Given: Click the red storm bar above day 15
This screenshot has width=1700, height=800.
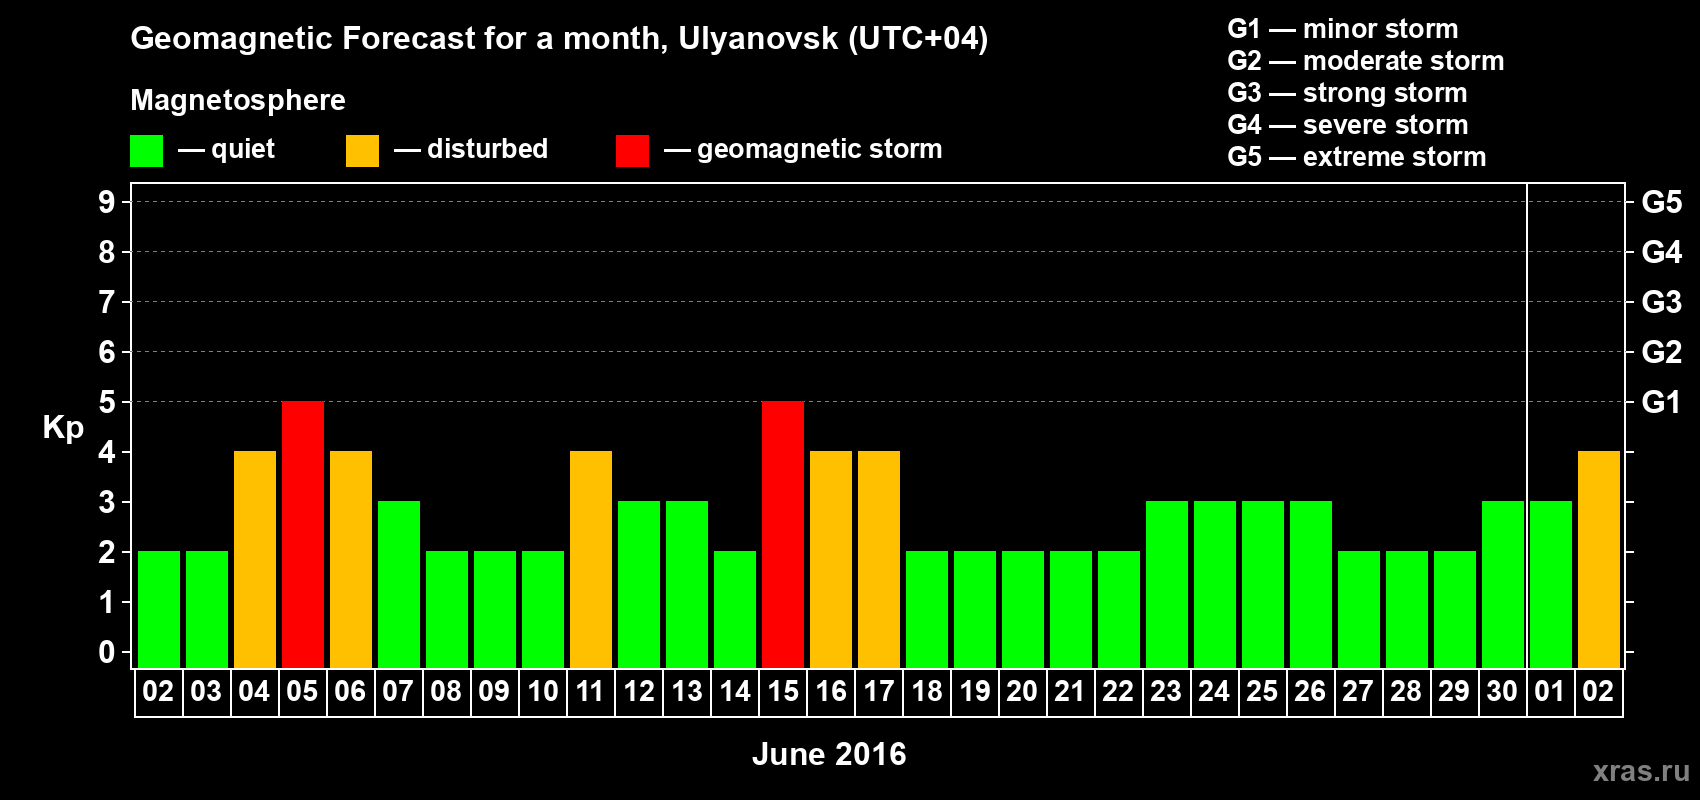Looking at the screenshot, I should [x=783, y=535].
